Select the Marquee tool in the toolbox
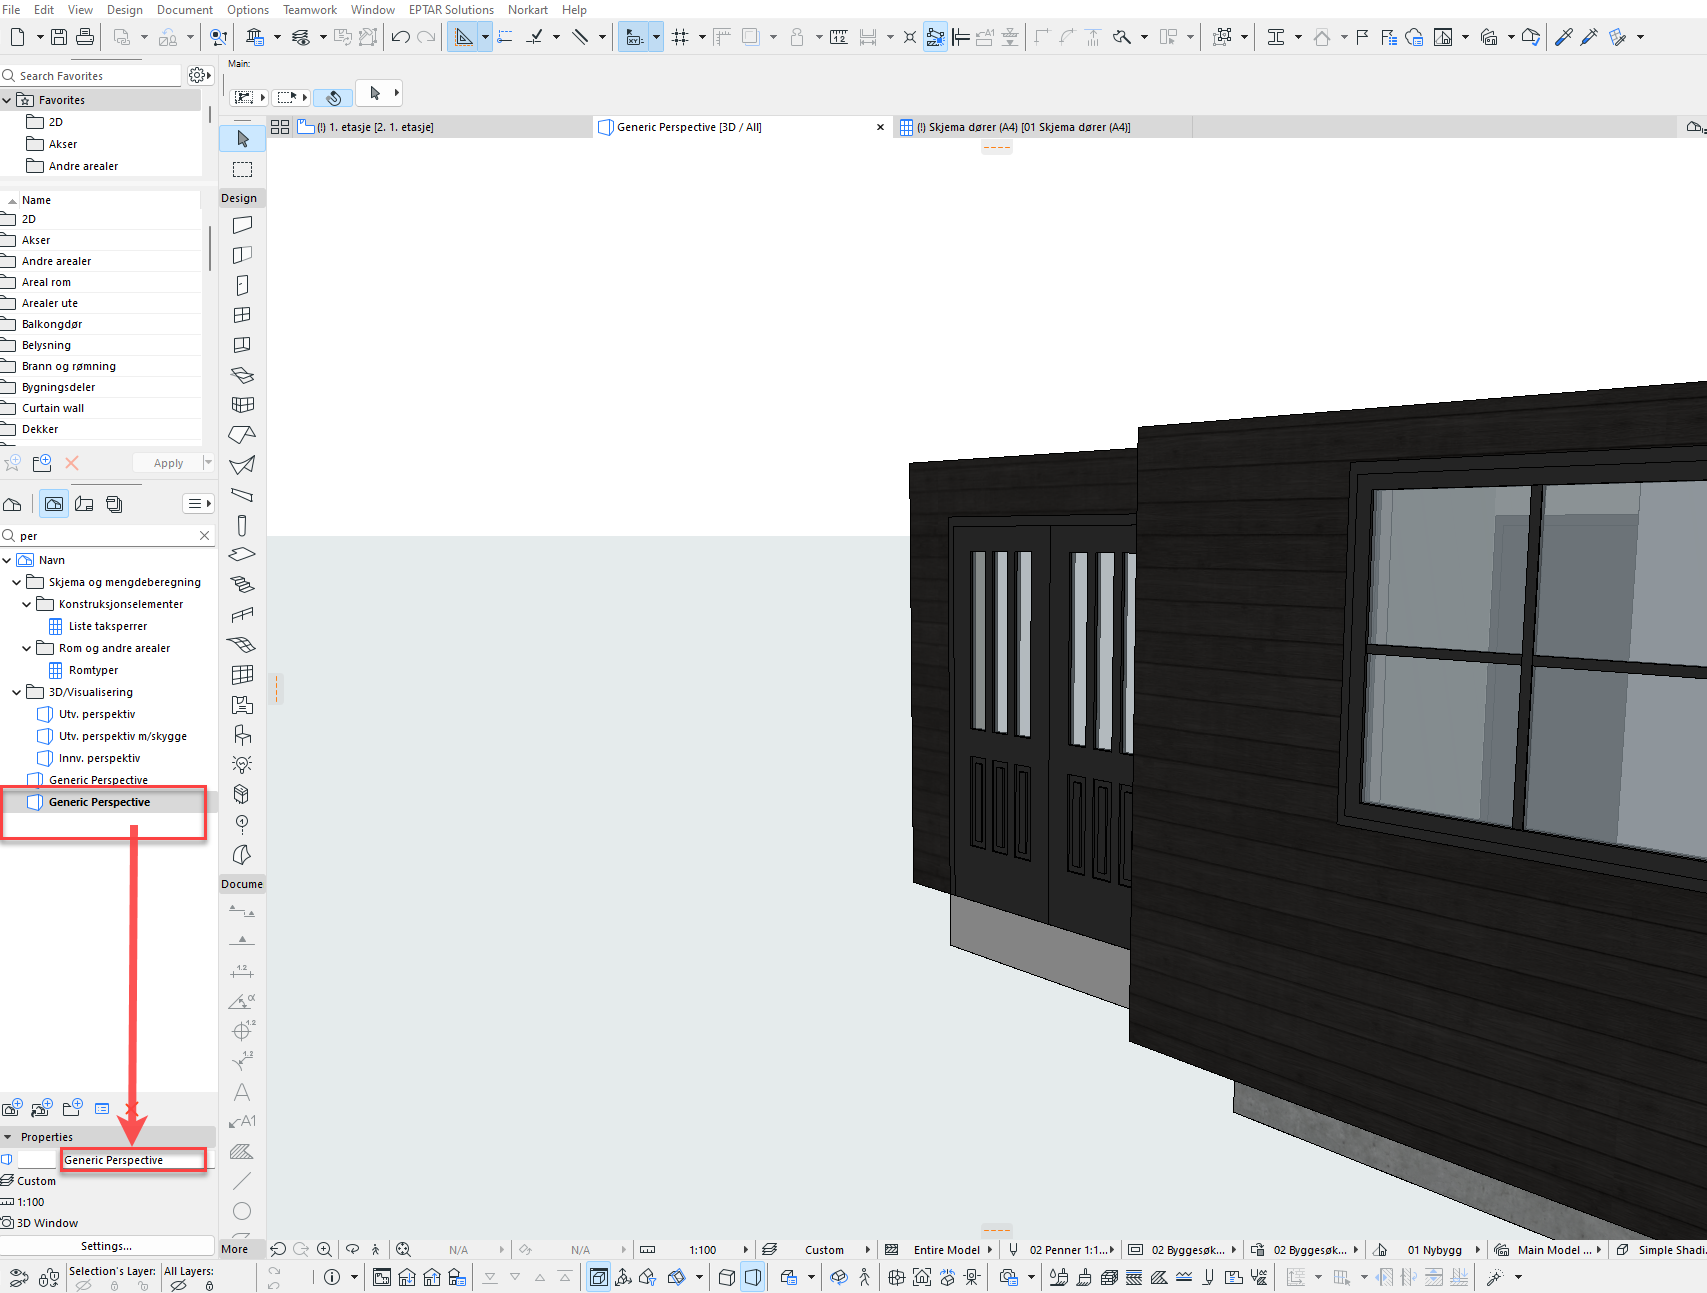Viewport: 1707px width, 1293px height. (242, 169)
